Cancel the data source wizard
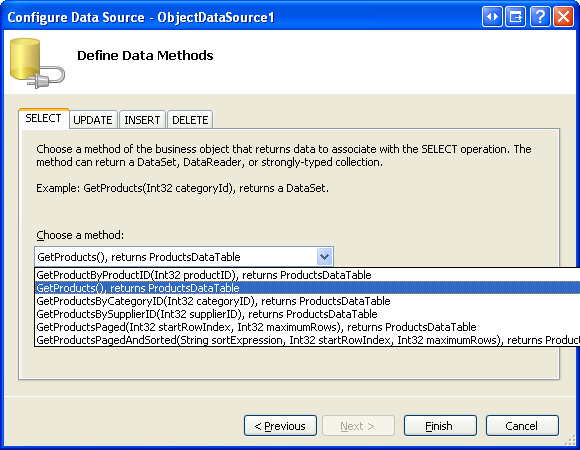 (x=522, y=426)
